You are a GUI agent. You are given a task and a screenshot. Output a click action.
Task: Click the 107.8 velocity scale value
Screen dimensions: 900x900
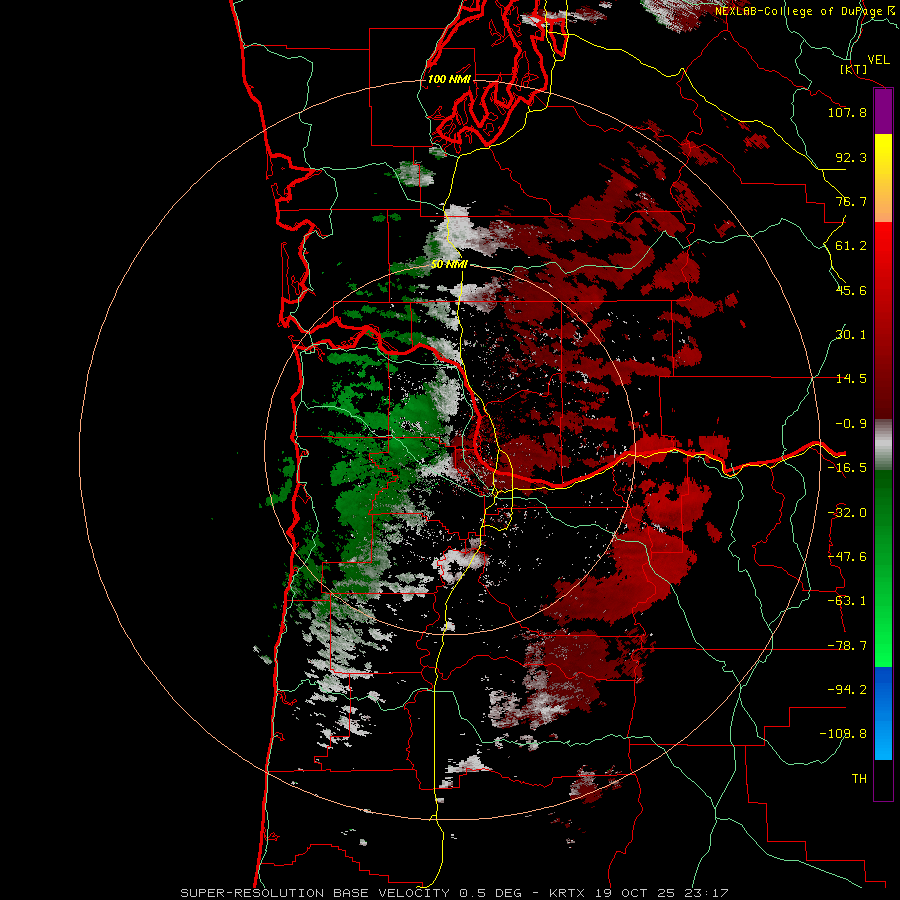point(847,112)
